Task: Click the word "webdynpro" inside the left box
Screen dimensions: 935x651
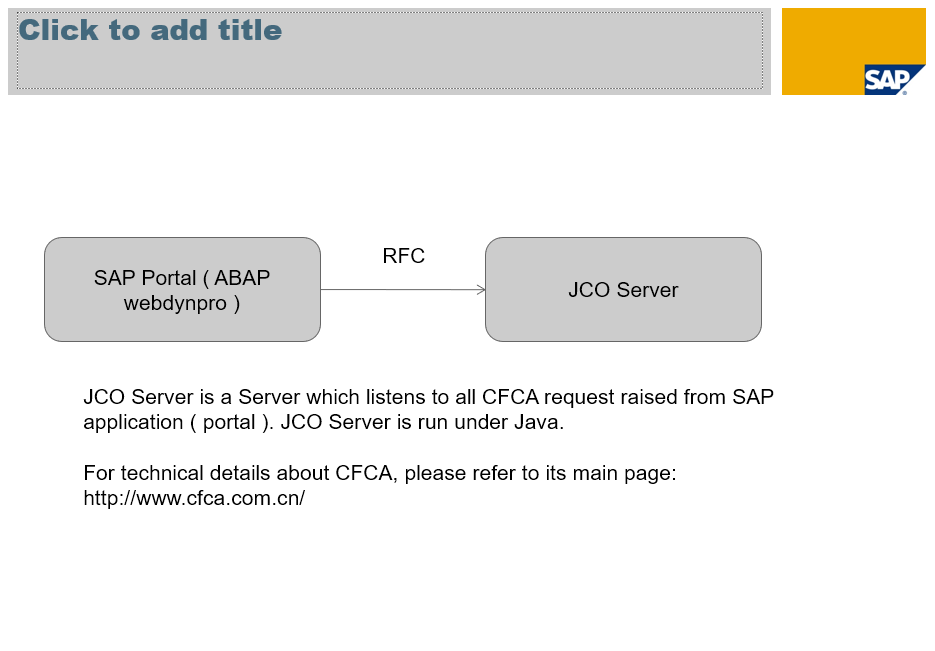Action: coord(175,303)
